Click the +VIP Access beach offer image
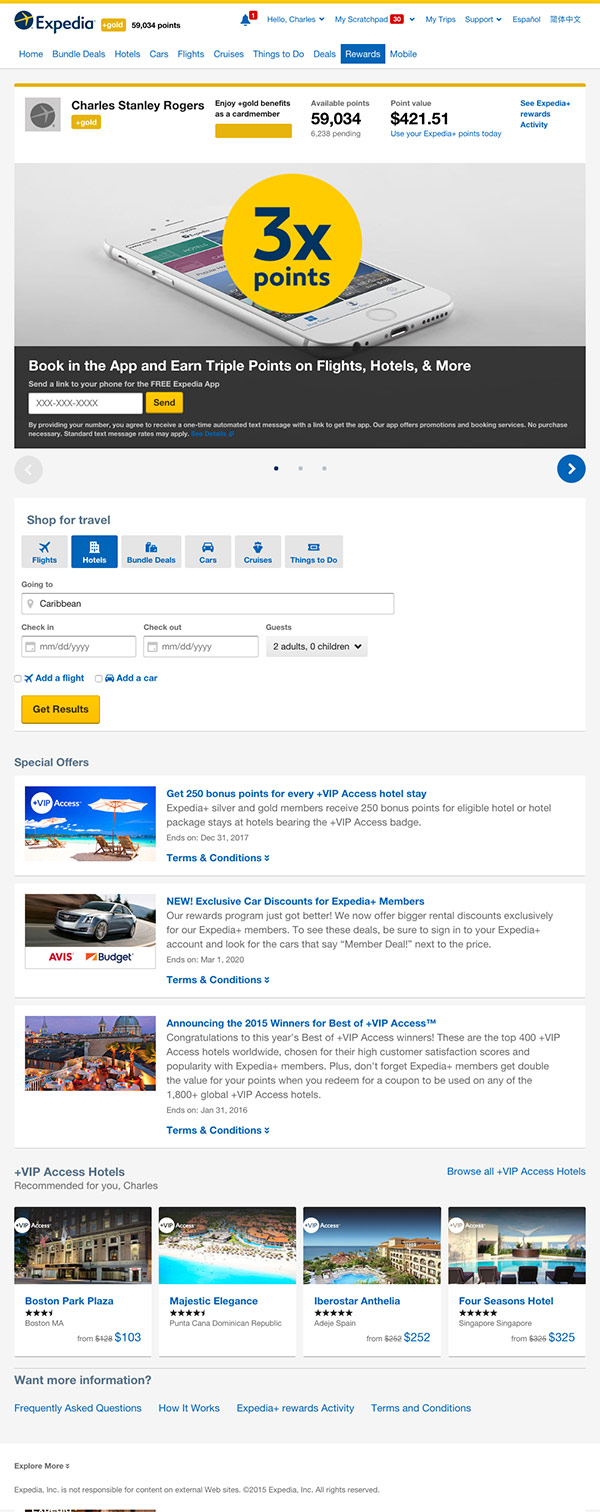Screen dimensions: 600x1512 coord(90,824)
